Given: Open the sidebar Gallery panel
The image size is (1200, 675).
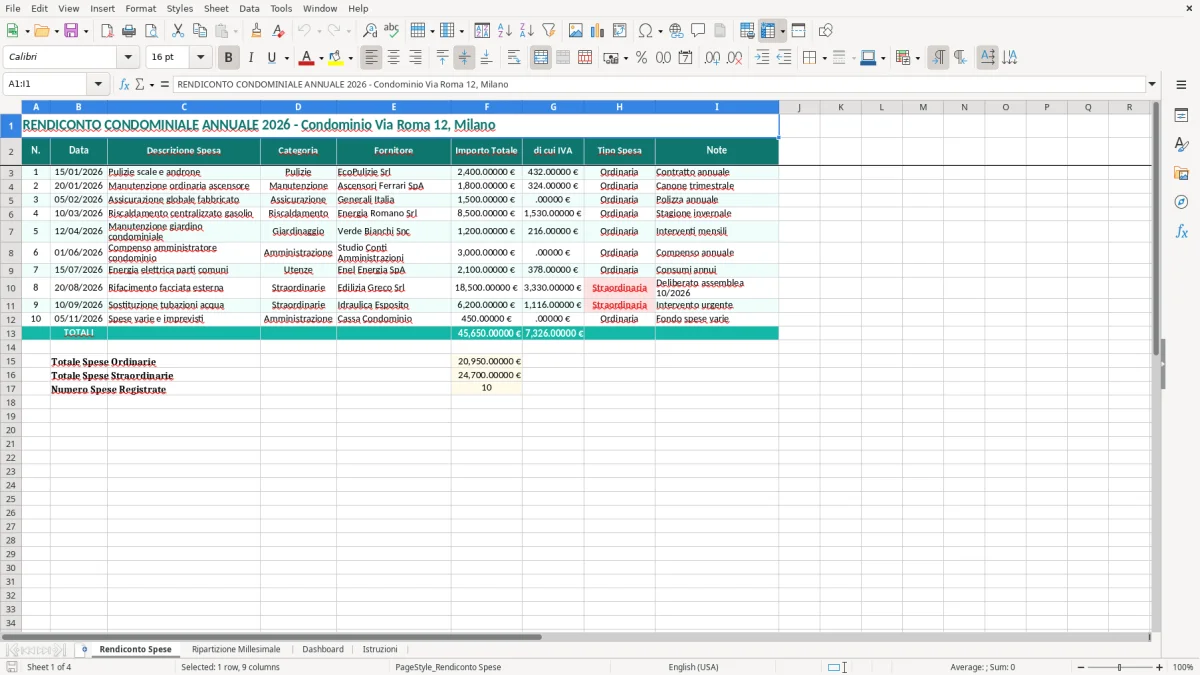Looking at the screenshot, I should [x=1181, y=173].
